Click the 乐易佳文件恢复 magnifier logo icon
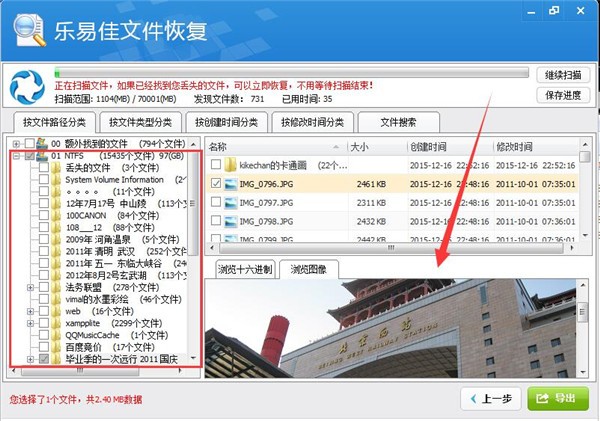The width and height of the screenshot is (600, 421). pos(29,30)
